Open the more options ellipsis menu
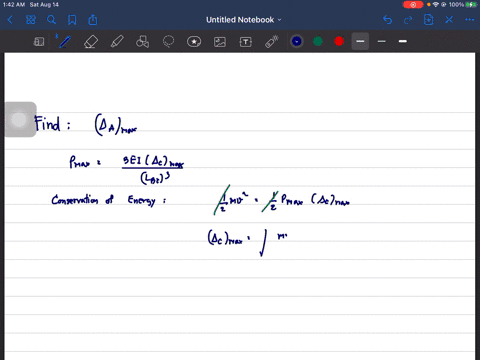This screenshot has width=480, height=360. tap(470, 20)
